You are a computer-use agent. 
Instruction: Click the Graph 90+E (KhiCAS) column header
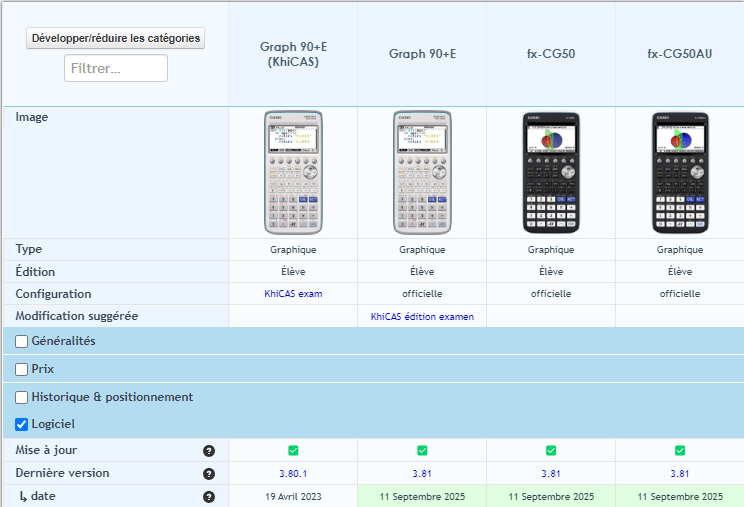coord(293,54)
